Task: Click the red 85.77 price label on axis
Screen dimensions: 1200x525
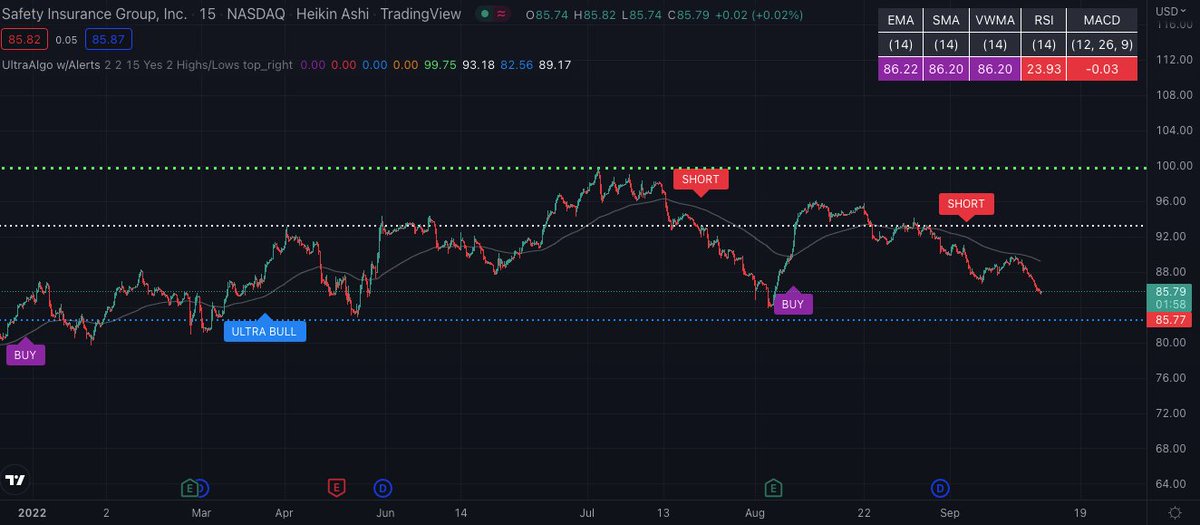Action: click(1169, 320)
